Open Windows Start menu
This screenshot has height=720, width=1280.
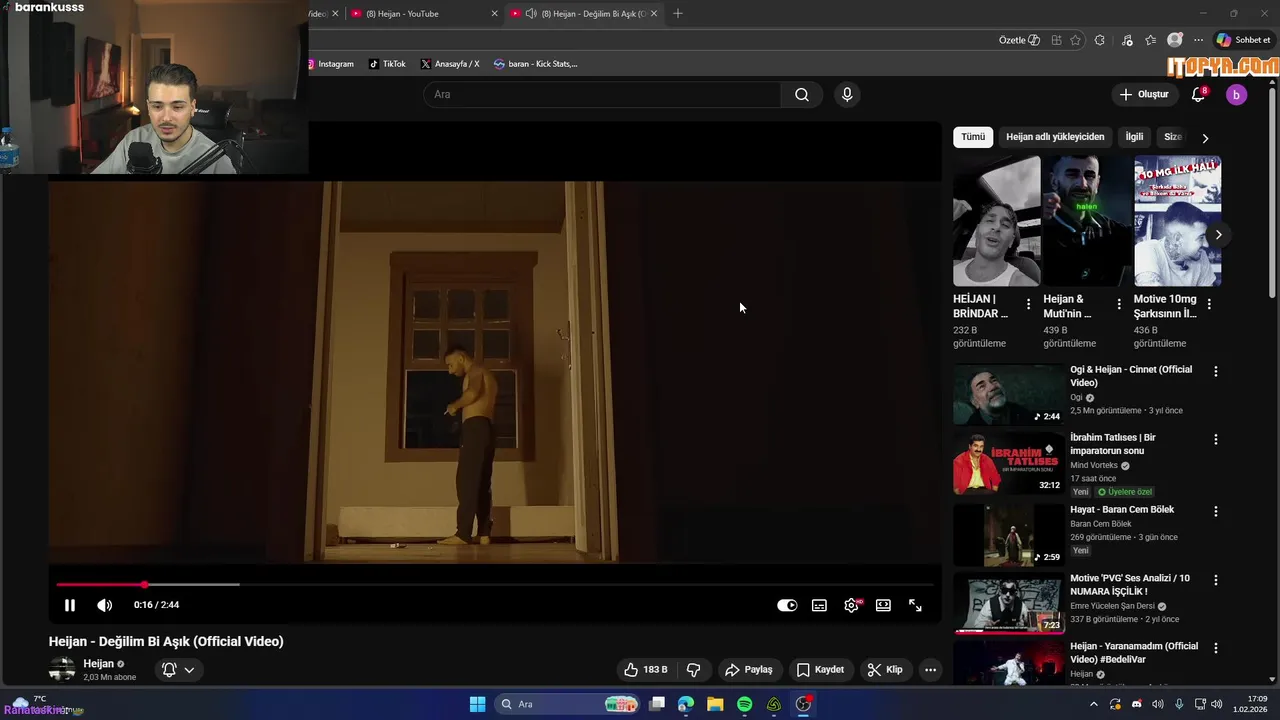(477, 704)
